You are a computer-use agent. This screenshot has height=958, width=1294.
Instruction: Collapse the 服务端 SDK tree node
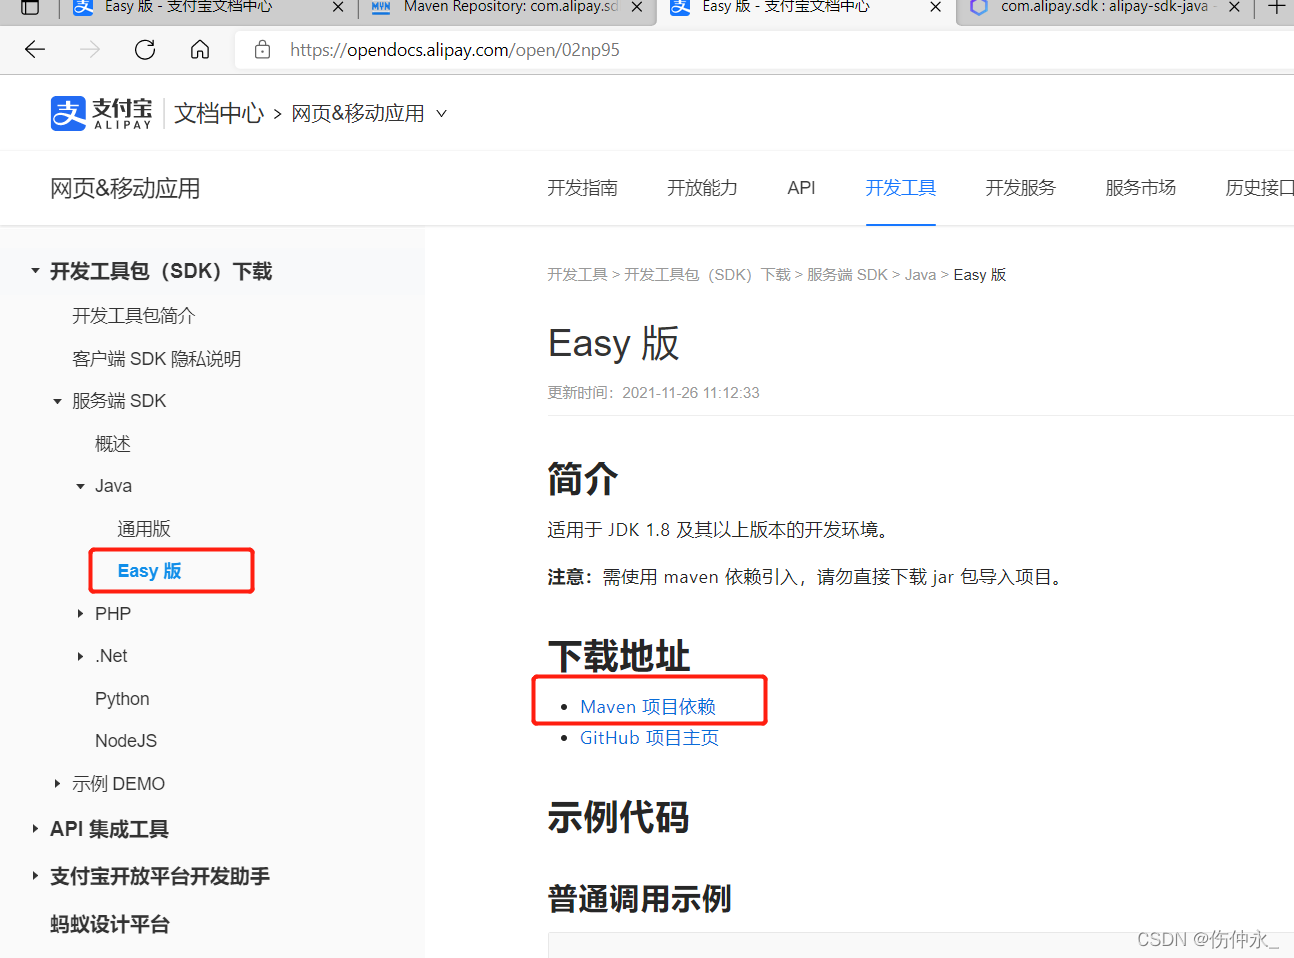57,401
